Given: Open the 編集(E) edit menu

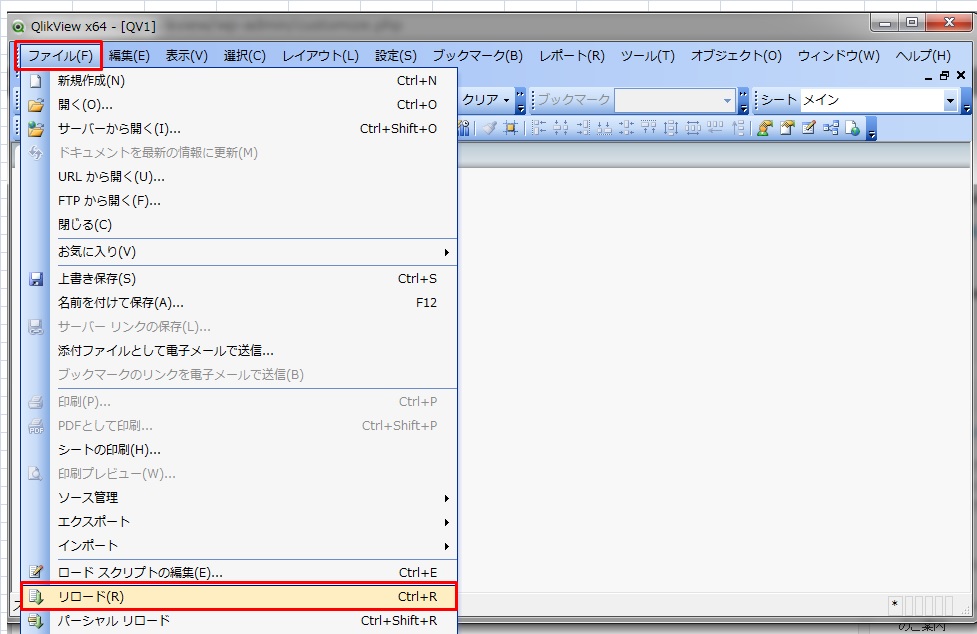Looking at the screenshot, I should pos(129,56).
